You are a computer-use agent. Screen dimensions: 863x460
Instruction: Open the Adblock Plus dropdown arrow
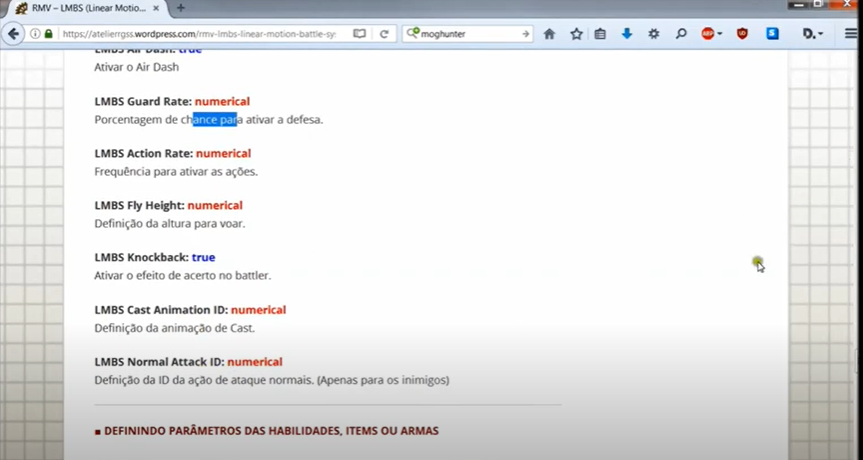720,34
